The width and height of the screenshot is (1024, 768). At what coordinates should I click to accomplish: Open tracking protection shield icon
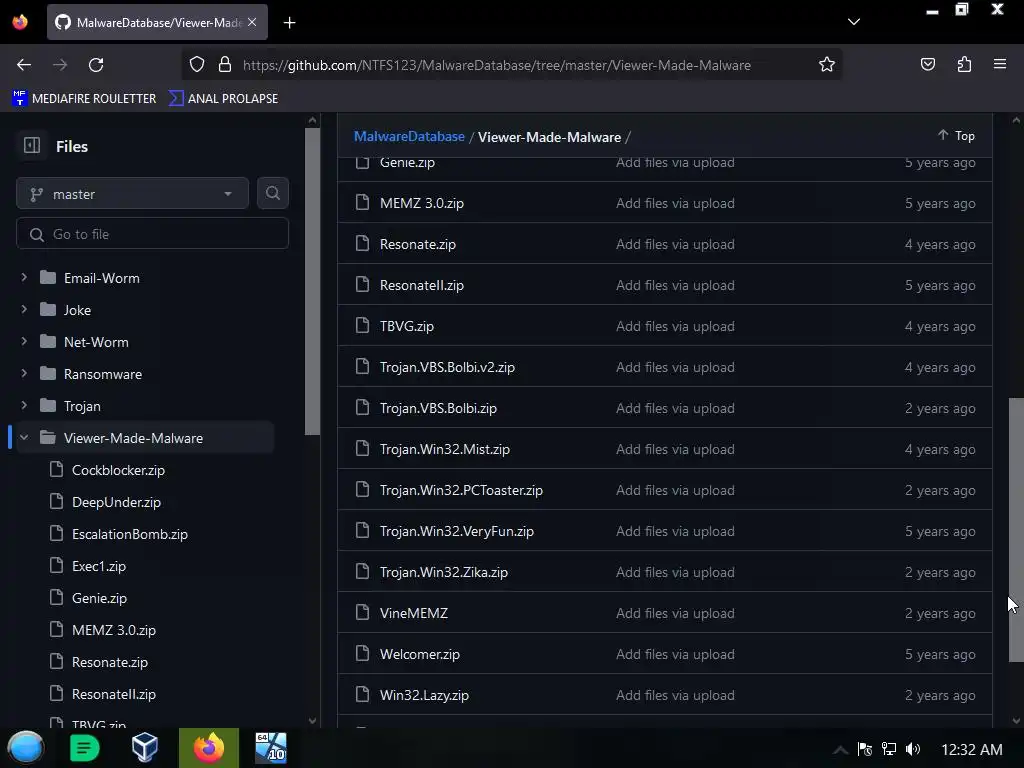[197, 65]
